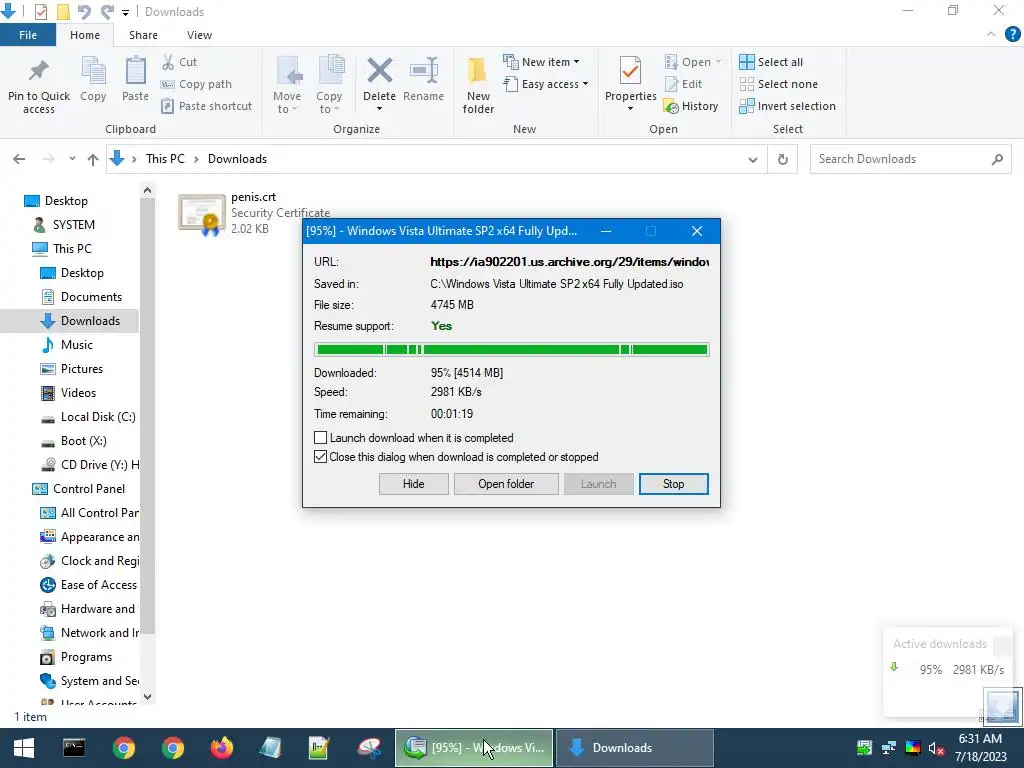Check Launch download when it is completed
The image size is (1024, 768).
pyautogui.click(x=321, y=438)
